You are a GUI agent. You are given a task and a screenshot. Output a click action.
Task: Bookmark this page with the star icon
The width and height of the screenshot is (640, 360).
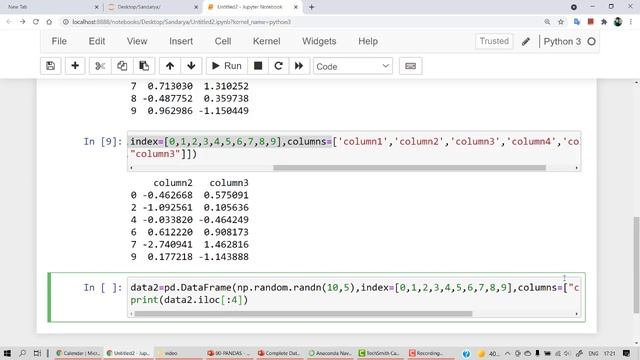click(x=561, y=22)
